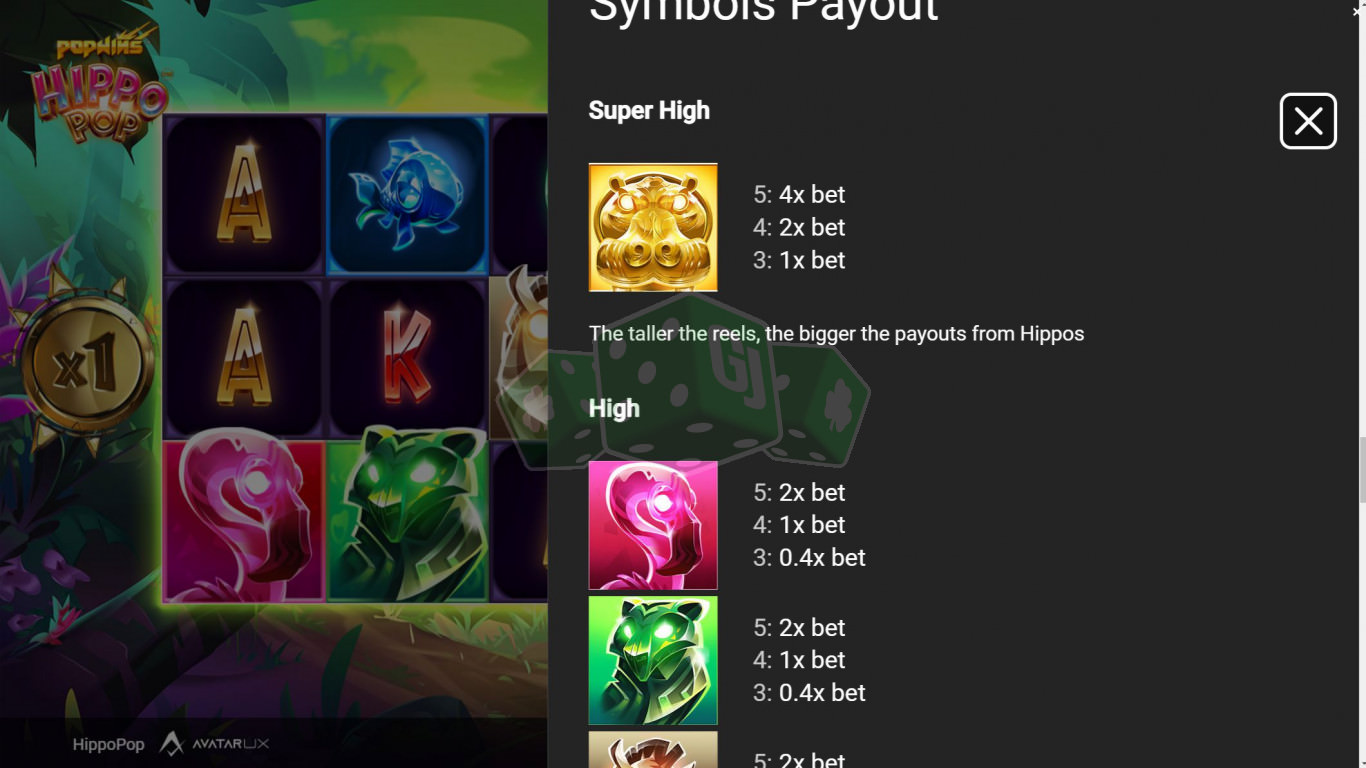Click the Super High section heading

click(649, 110)
